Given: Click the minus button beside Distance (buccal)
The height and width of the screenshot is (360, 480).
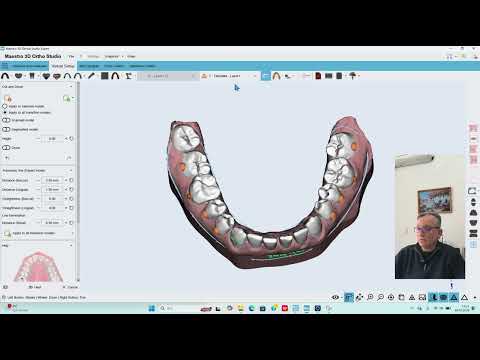Looking at the screenshot, I should (x=38, y=180).
